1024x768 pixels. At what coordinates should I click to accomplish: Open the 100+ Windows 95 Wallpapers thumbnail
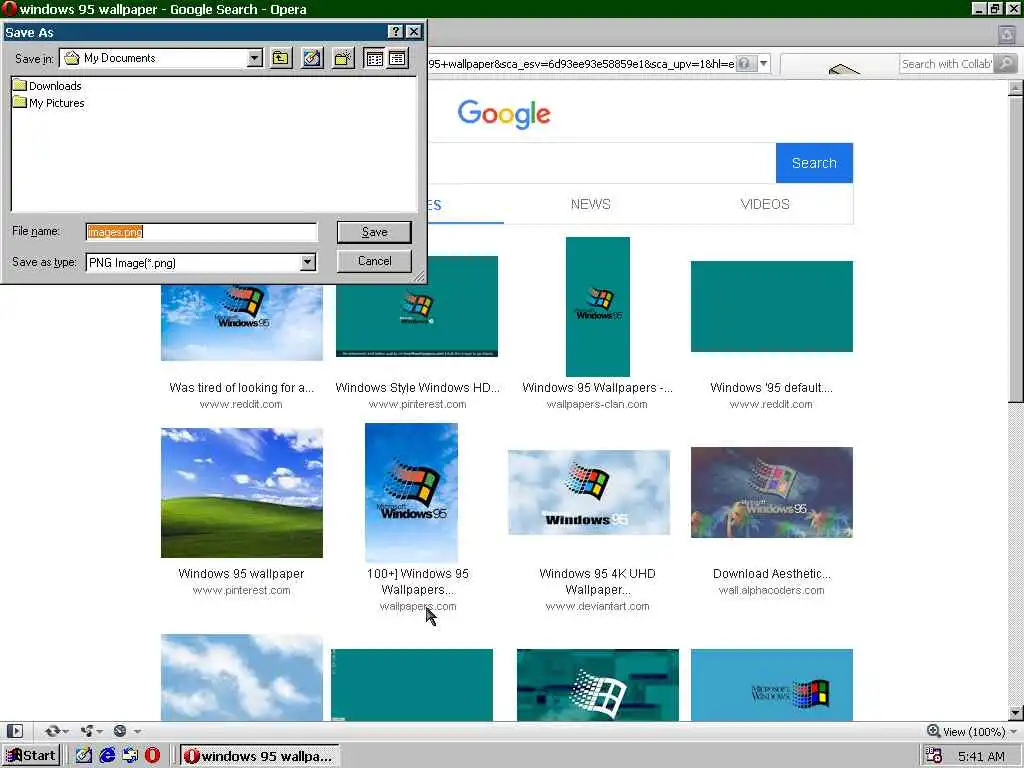point(411,492)
